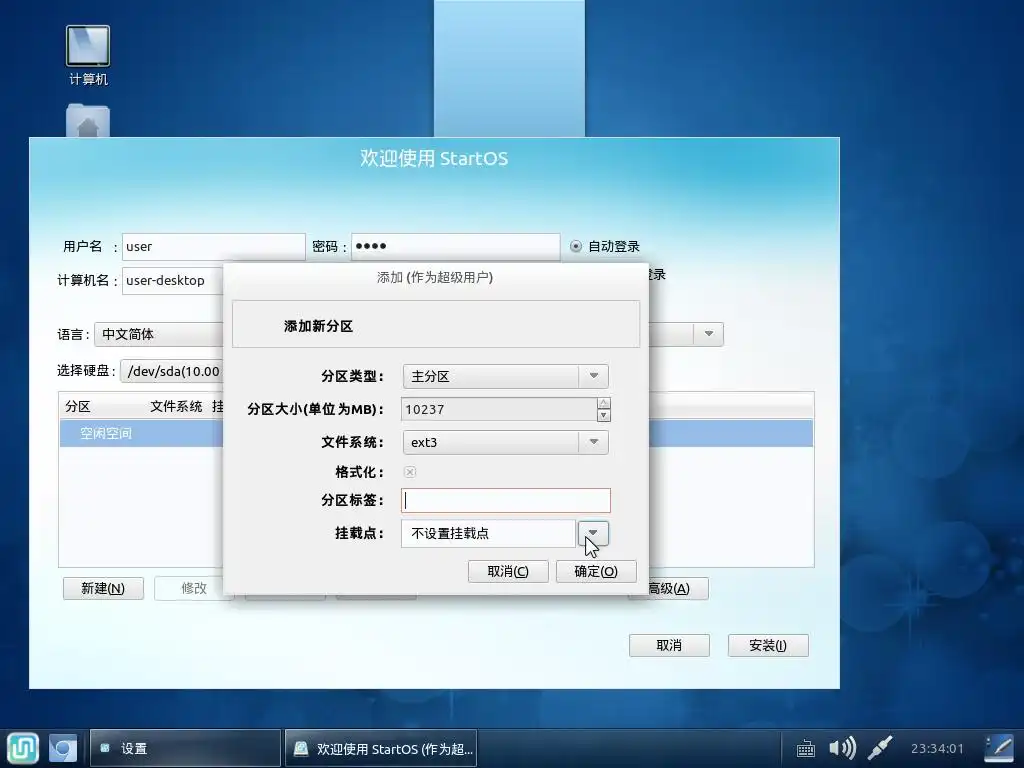
Task: Cancel the add partition dialog 取消(C)
Action: 508,571
